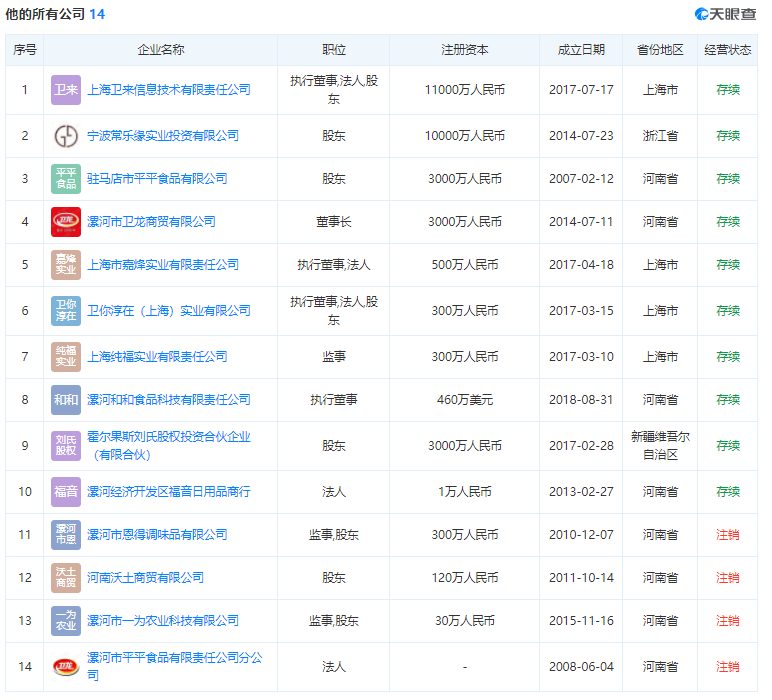The width and height of the screenshot is (772, 700).
Task: Click the 11000万人民币 capital cell
Action: coord(465,90)
